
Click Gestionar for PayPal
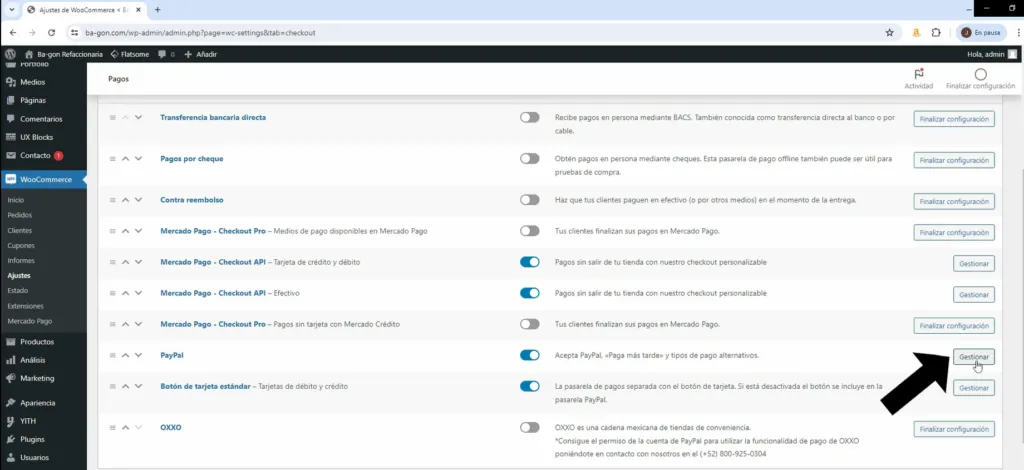[974, 357]
